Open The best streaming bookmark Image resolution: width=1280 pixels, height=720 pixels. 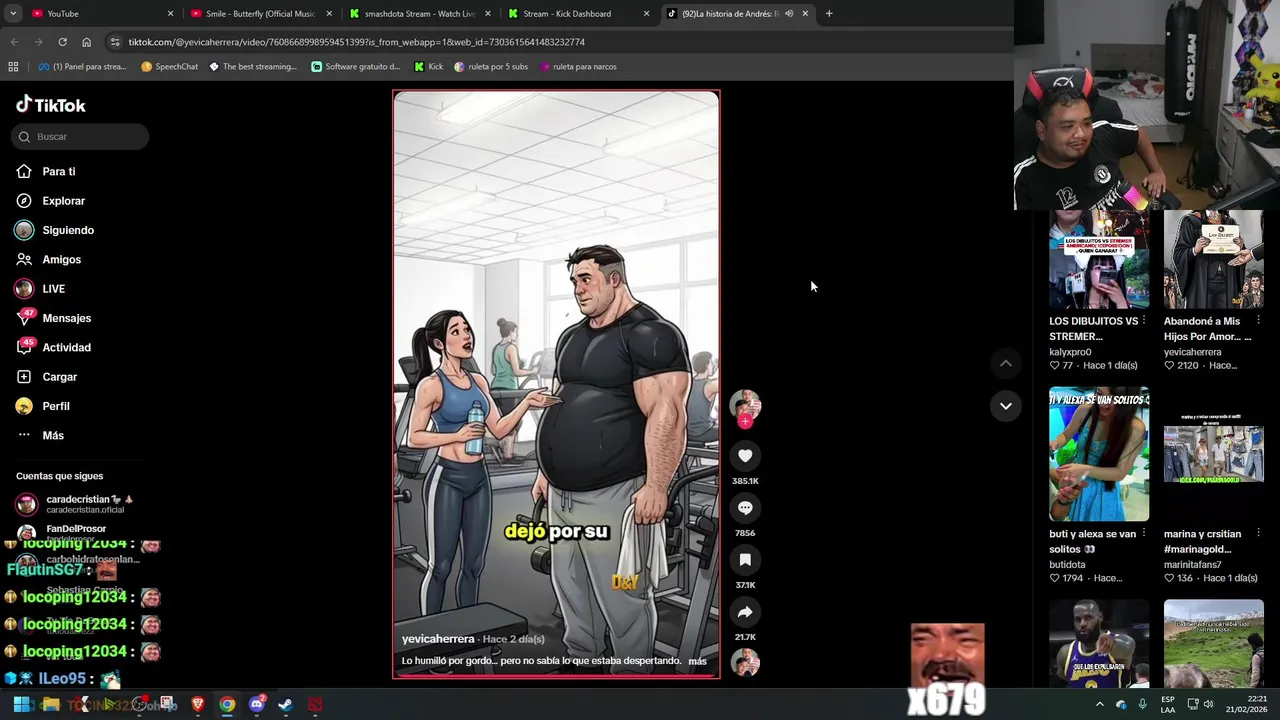pyautogui.click(x=253, y=67)
